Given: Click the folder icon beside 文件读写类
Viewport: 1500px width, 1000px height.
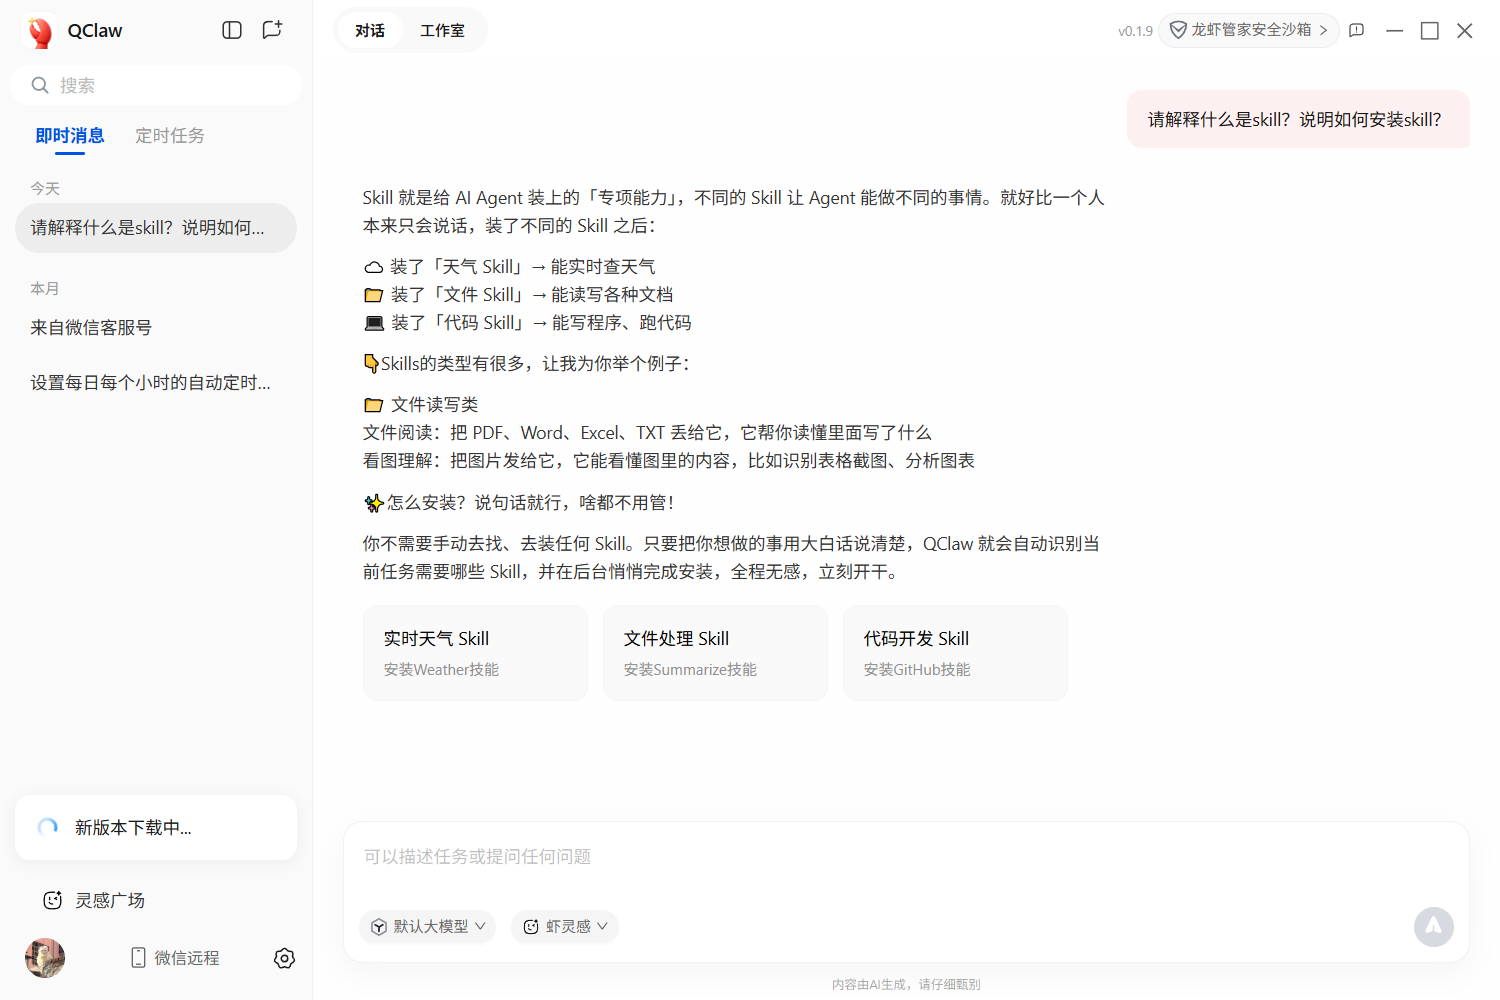Looking at the screenshot, I should 374,405.
